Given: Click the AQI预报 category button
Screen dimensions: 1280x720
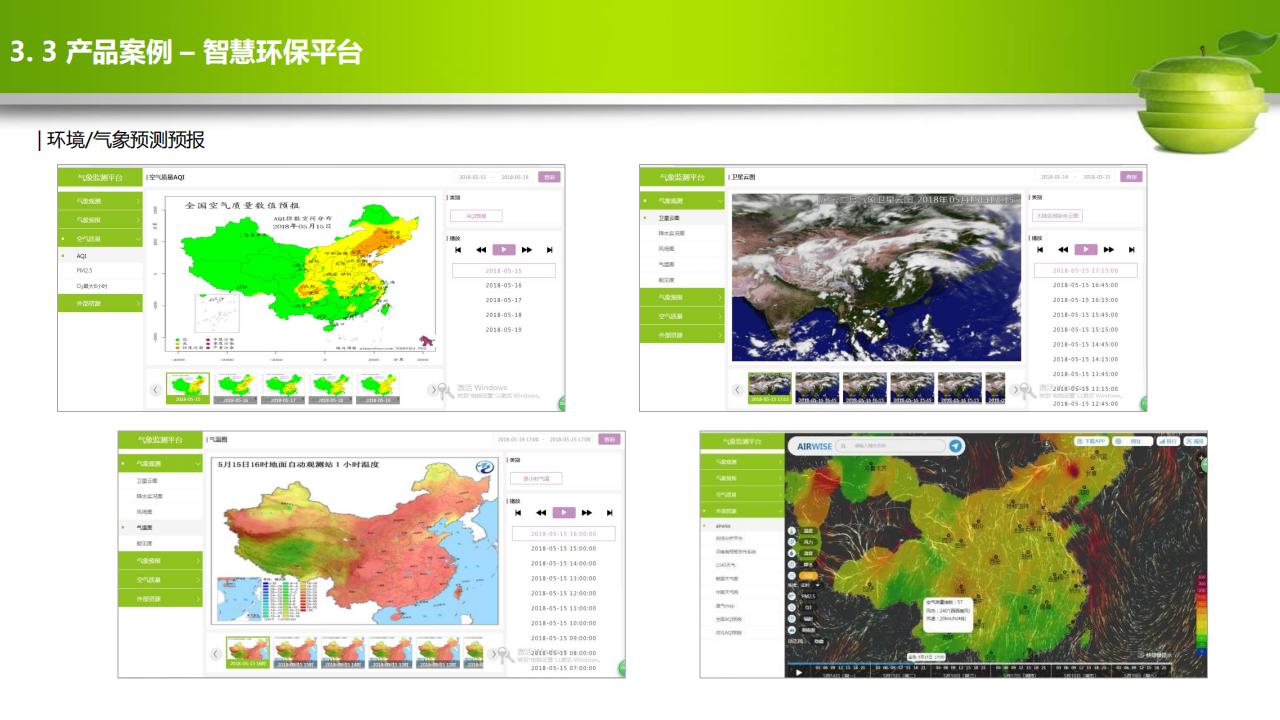Looking at the screenshot, I should point(476,215).
